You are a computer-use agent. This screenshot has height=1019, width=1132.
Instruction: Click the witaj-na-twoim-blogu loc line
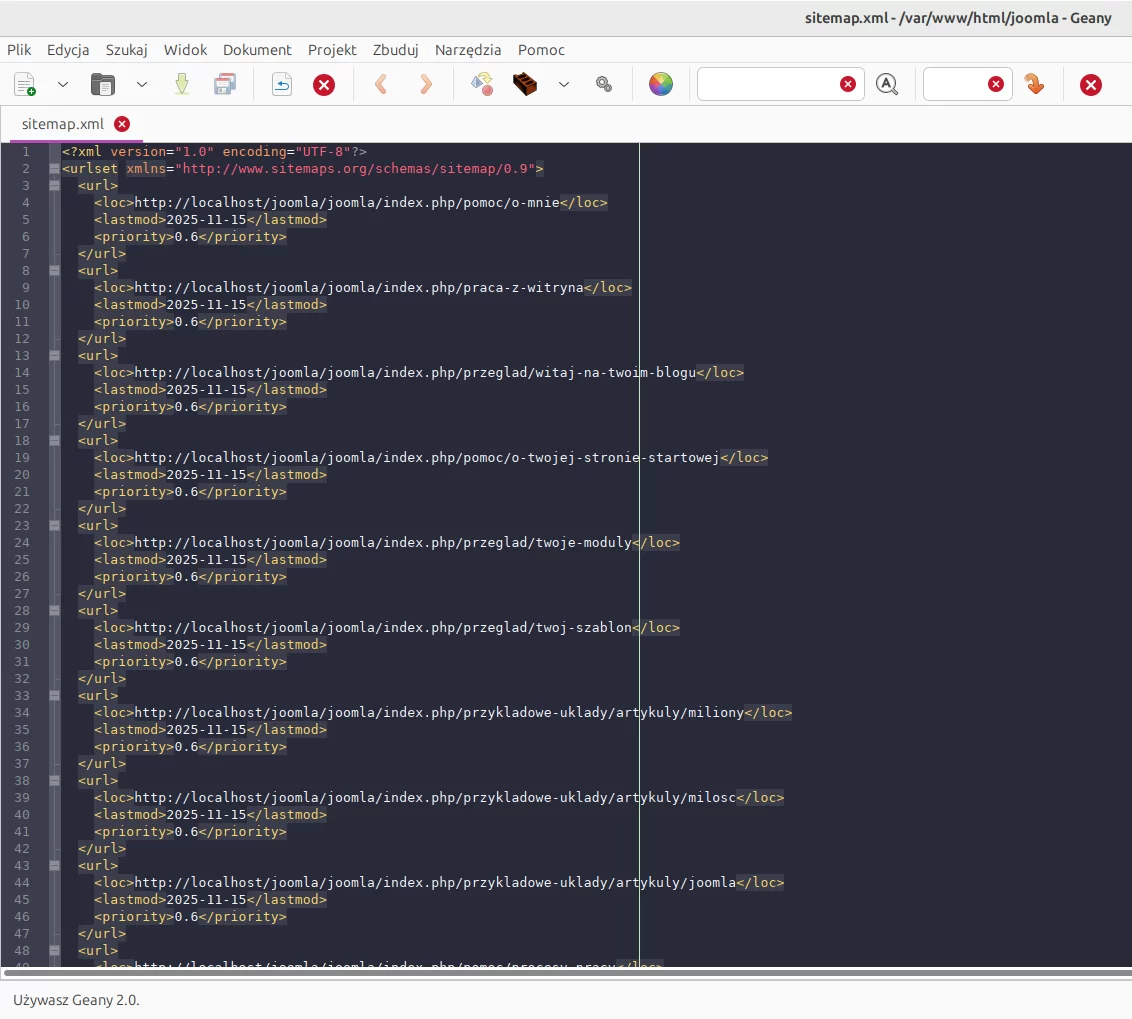pos(419,373)
